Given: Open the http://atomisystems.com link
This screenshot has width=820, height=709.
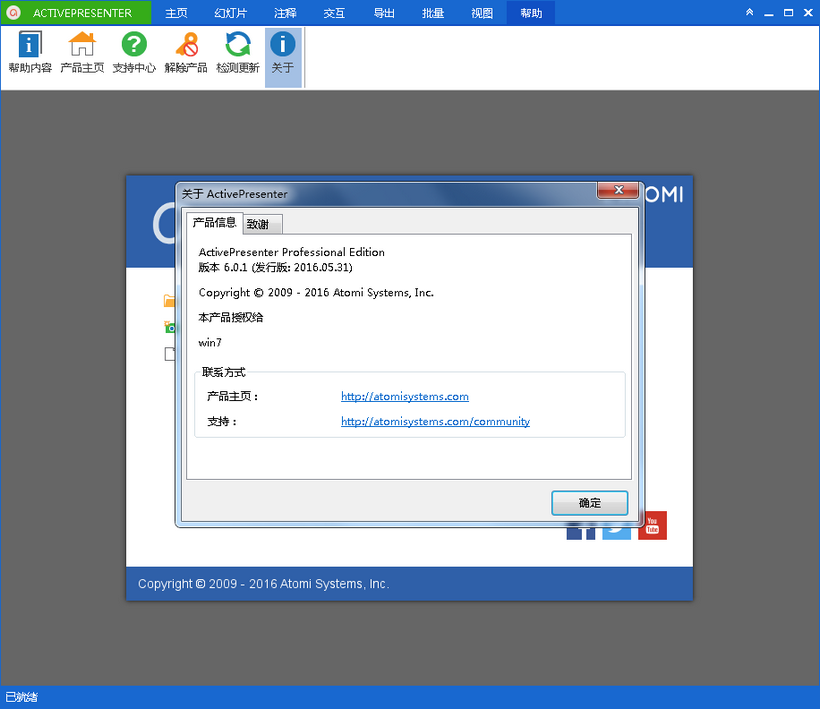Looking at the screenshot, I should click(x=405, y=396).
